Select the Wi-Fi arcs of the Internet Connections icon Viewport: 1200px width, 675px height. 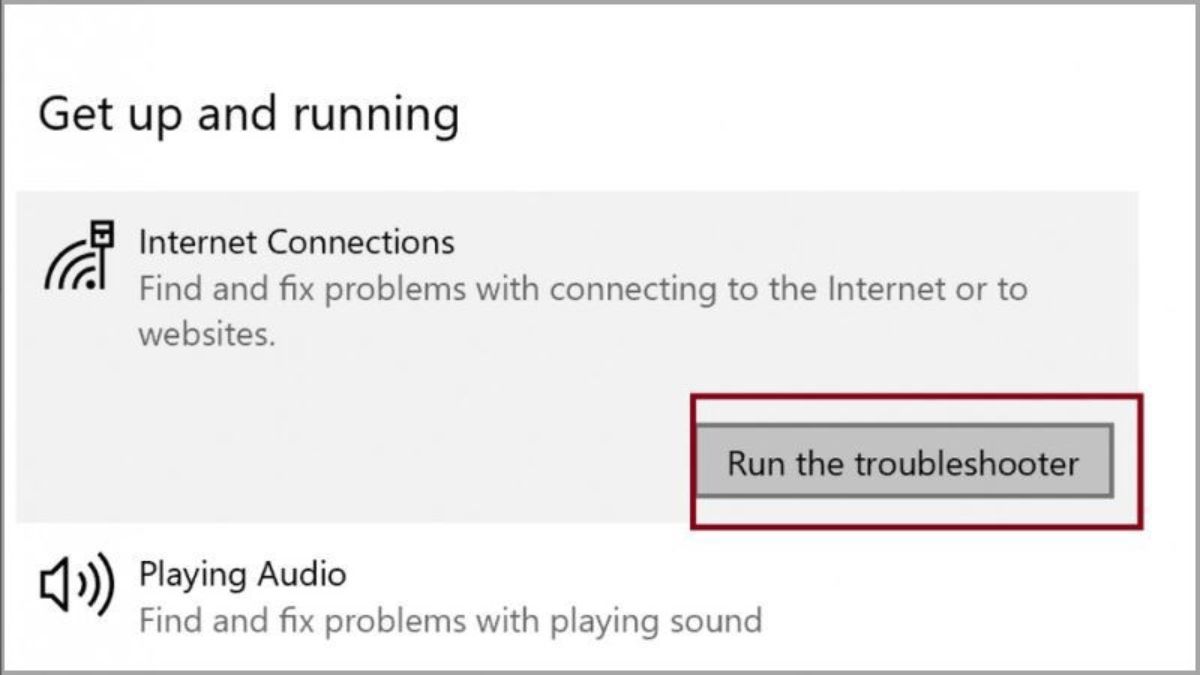[68, 267]
